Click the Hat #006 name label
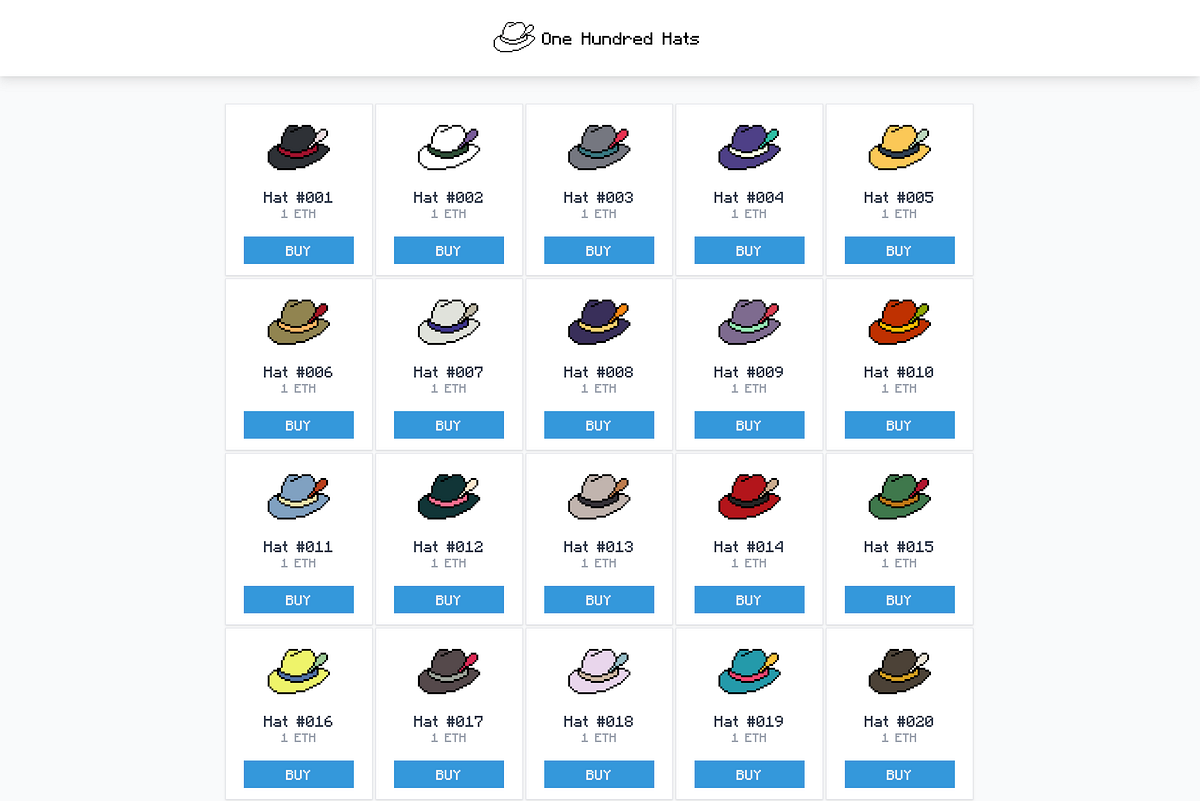Viewport: 1200px width, 801px height. 298,372
